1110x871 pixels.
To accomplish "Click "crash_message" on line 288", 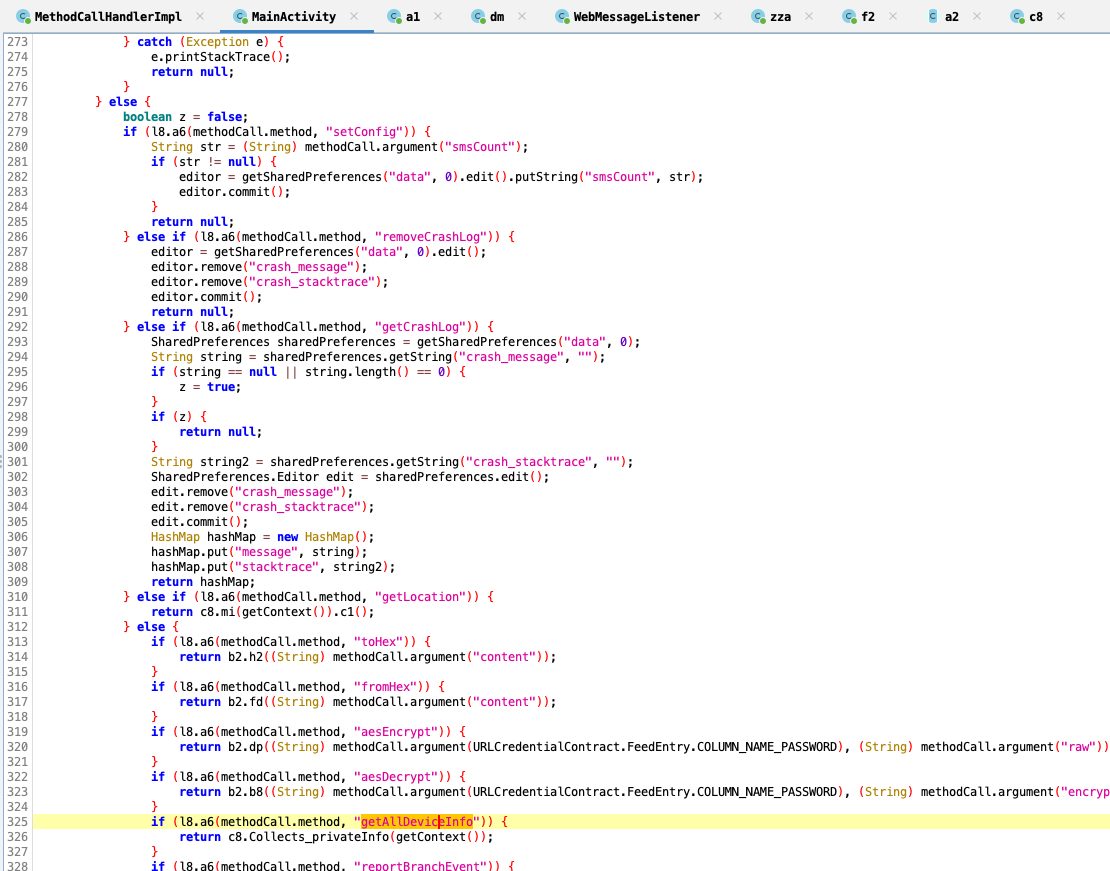I will [x=304, y=267].
